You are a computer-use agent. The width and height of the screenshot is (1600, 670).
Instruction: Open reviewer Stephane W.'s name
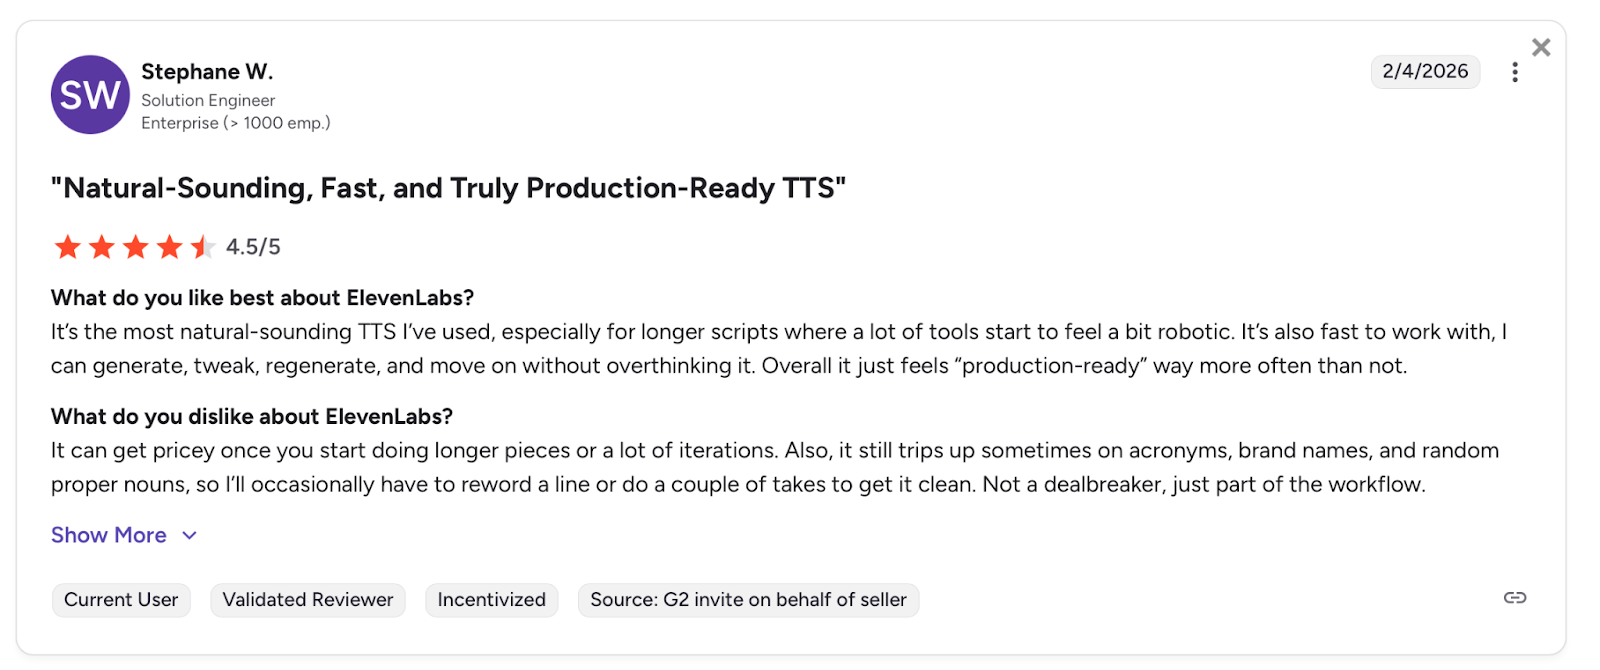click(207, 72)
